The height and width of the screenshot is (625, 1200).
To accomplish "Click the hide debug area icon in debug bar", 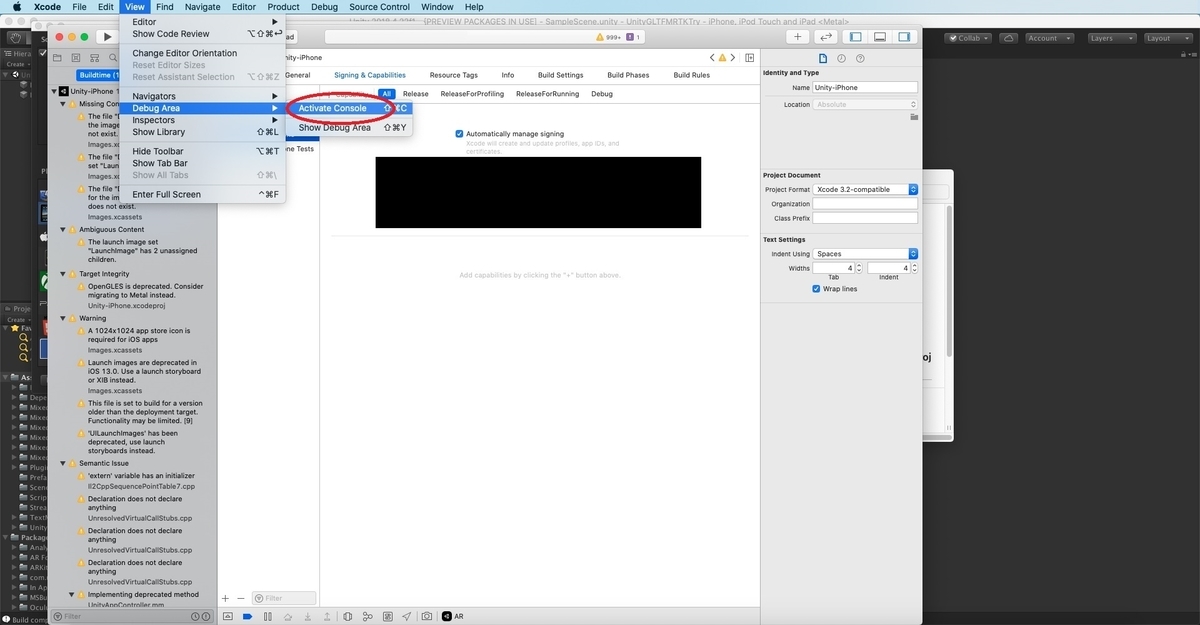I will (x=228, y=616).
